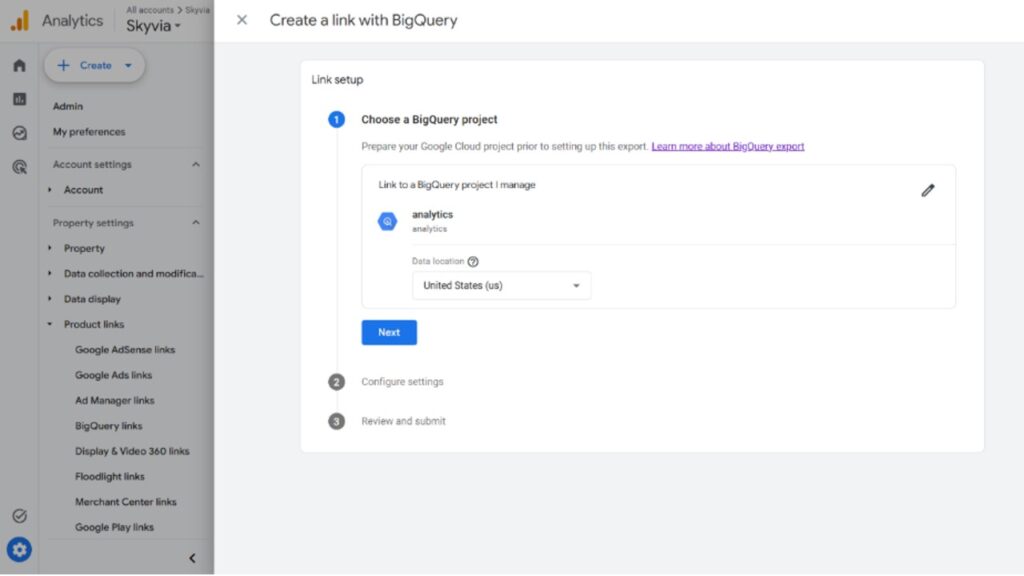Image resolution: width=1024 pixels, height=576 pixels.
Task: Expand the Property tree item
Action: pyautogui.click(x=50, y=248)
